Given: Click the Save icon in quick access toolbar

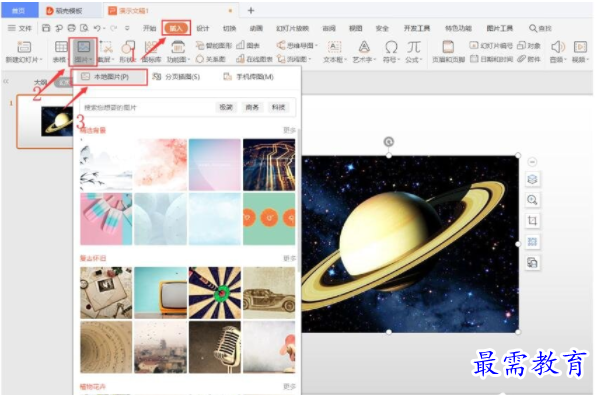Looking at the screenshot, I should tap(46, 28).
